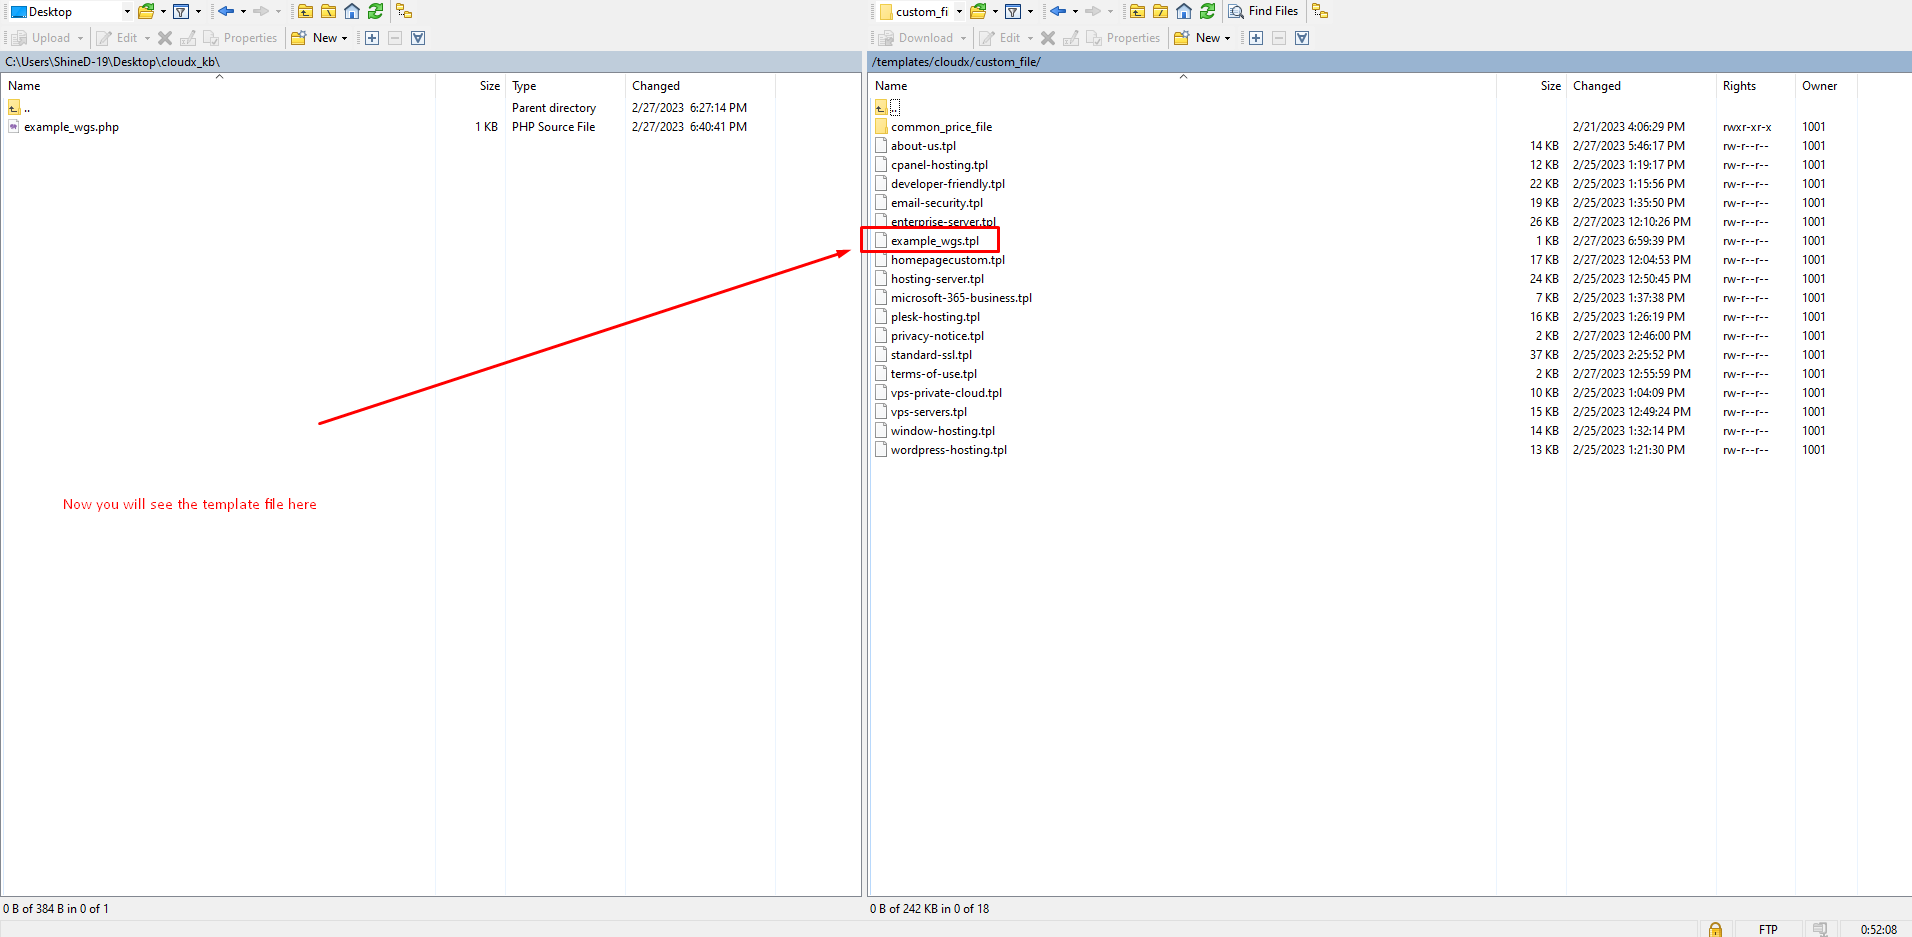
Task: Click local panel parent directory icon
Action: point(305,11)
